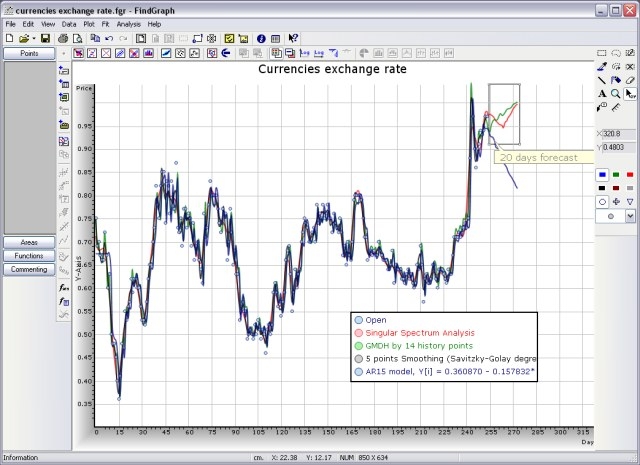Click the About info icon
Screen dimensions: 640x465
[261, 38]
